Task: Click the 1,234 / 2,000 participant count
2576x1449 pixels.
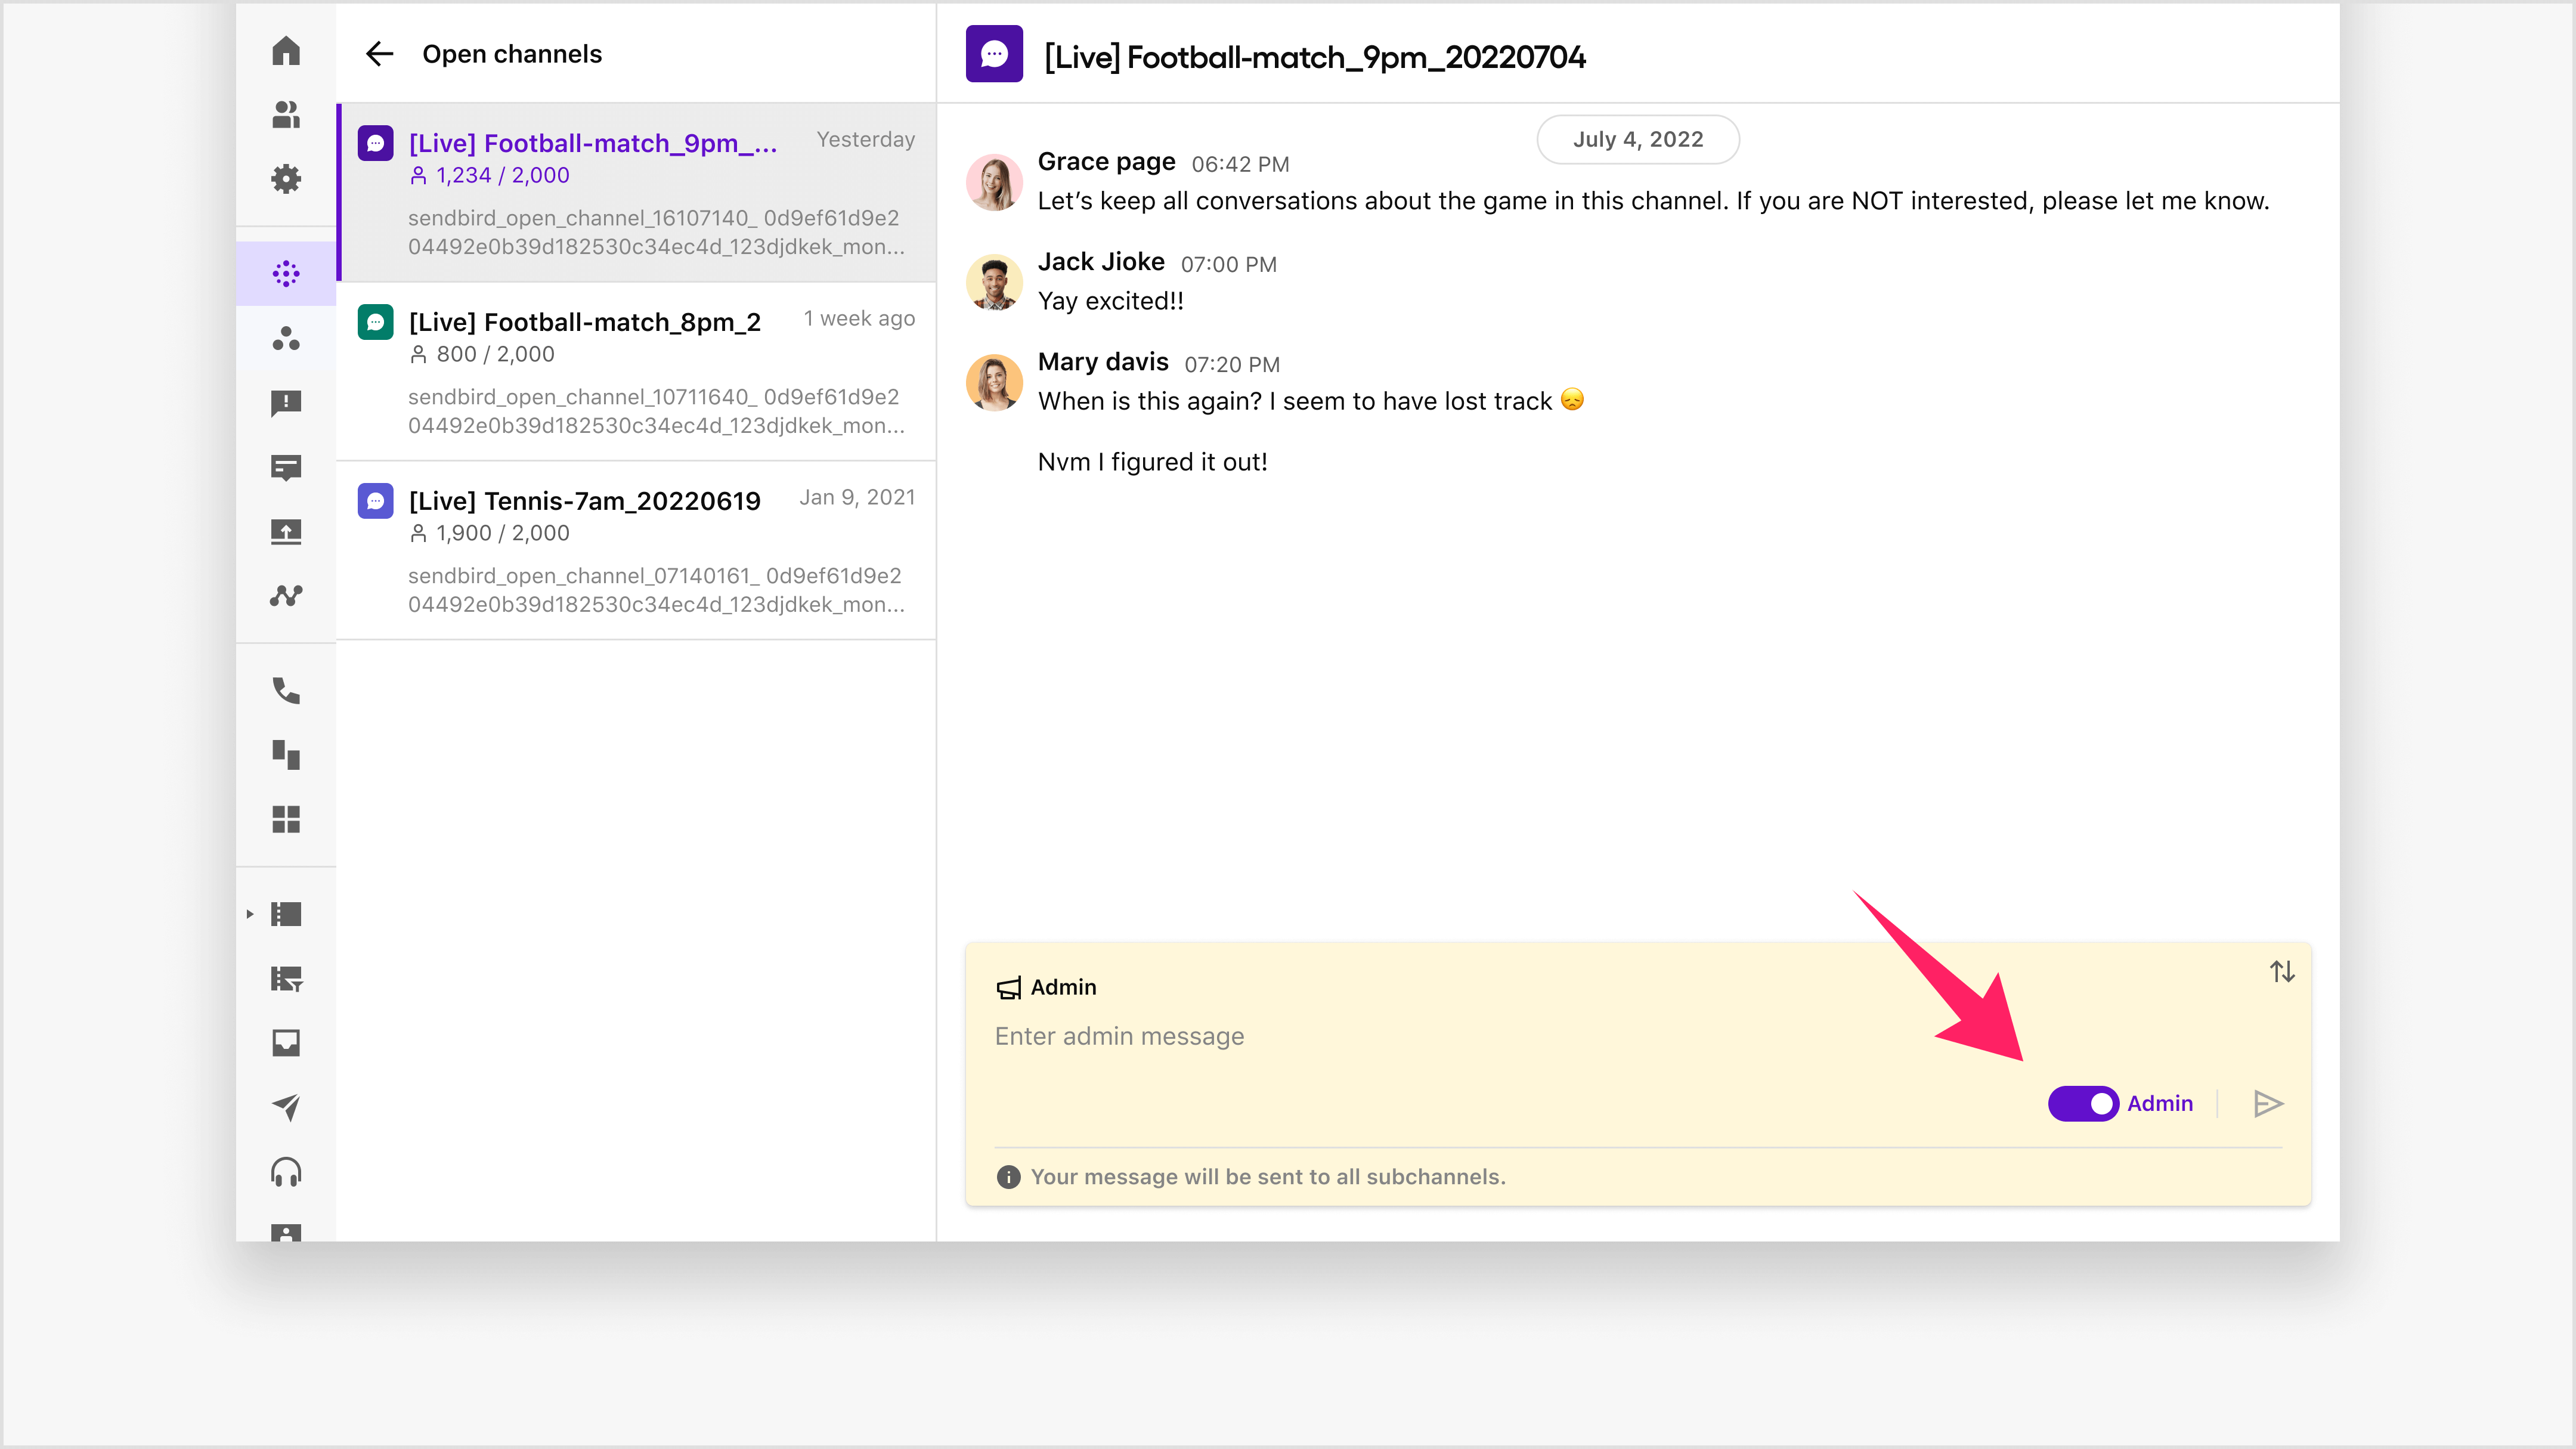Action: pyautogui.click(x=489, y=176)
